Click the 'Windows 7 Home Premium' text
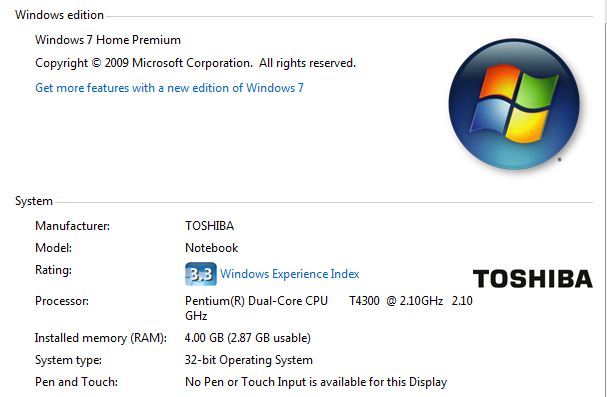The height and width of the screenshot is (397, 607). click(x=108, y=40)
